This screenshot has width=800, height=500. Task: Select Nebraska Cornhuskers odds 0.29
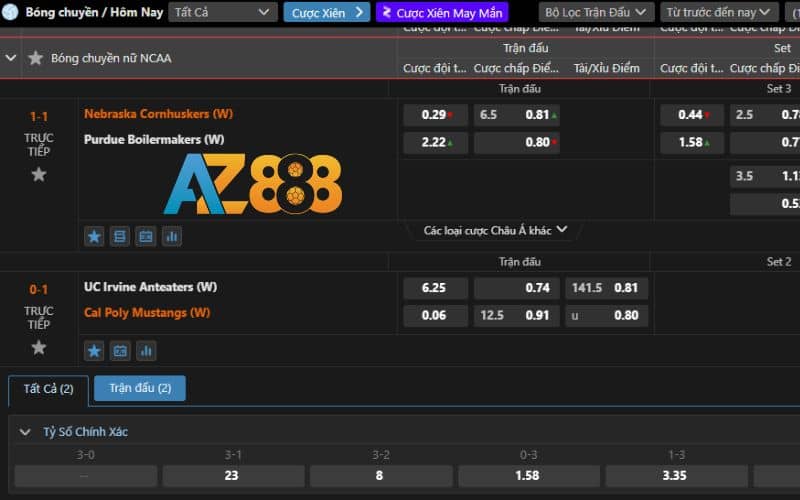tap(435, 115)
